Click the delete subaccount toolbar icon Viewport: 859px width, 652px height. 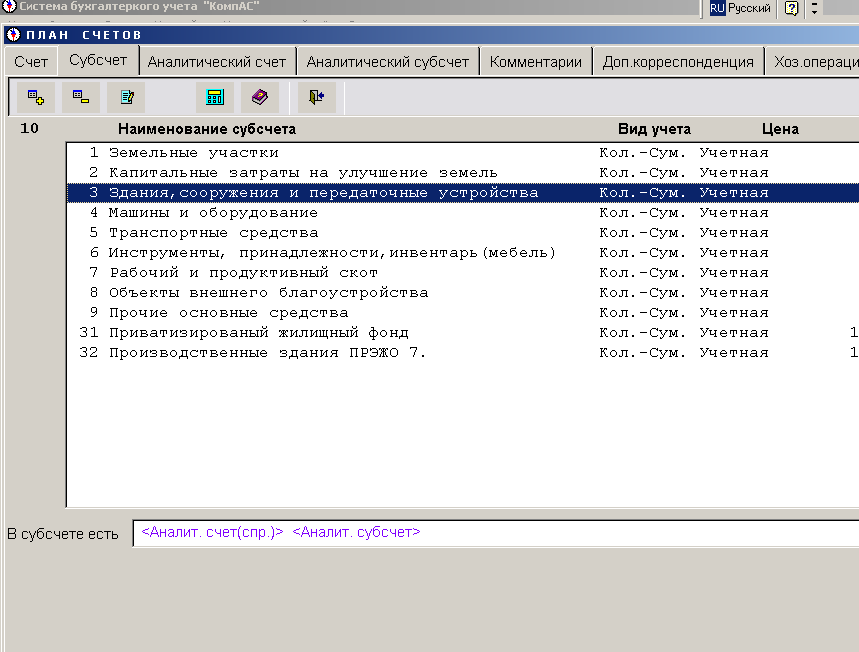tap(80, 97)
